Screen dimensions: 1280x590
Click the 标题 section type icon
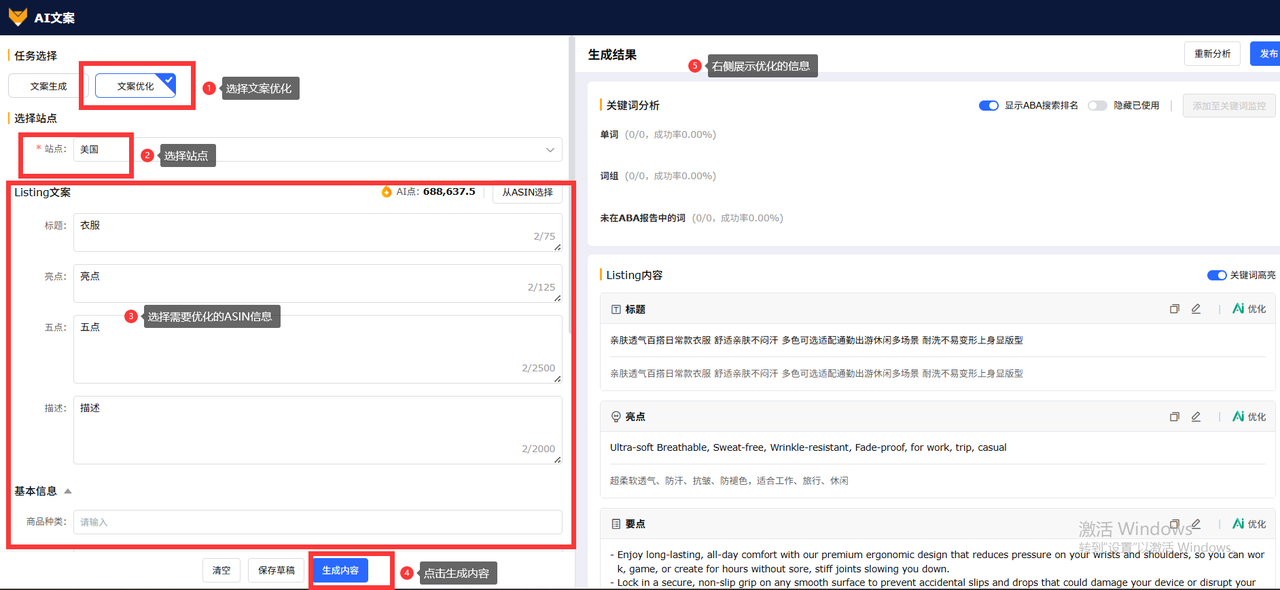pyautogui.click(x=616, y=310)
